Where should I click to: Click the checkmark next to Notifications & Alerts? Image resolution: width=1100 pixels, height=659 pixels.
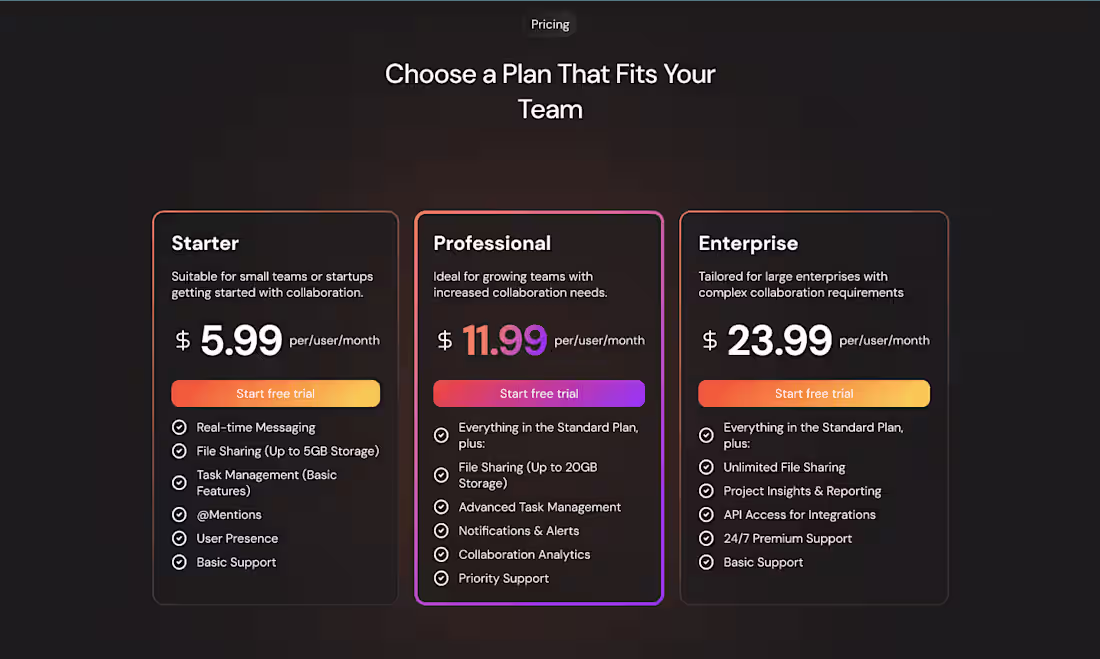click(x=441, y=531)
